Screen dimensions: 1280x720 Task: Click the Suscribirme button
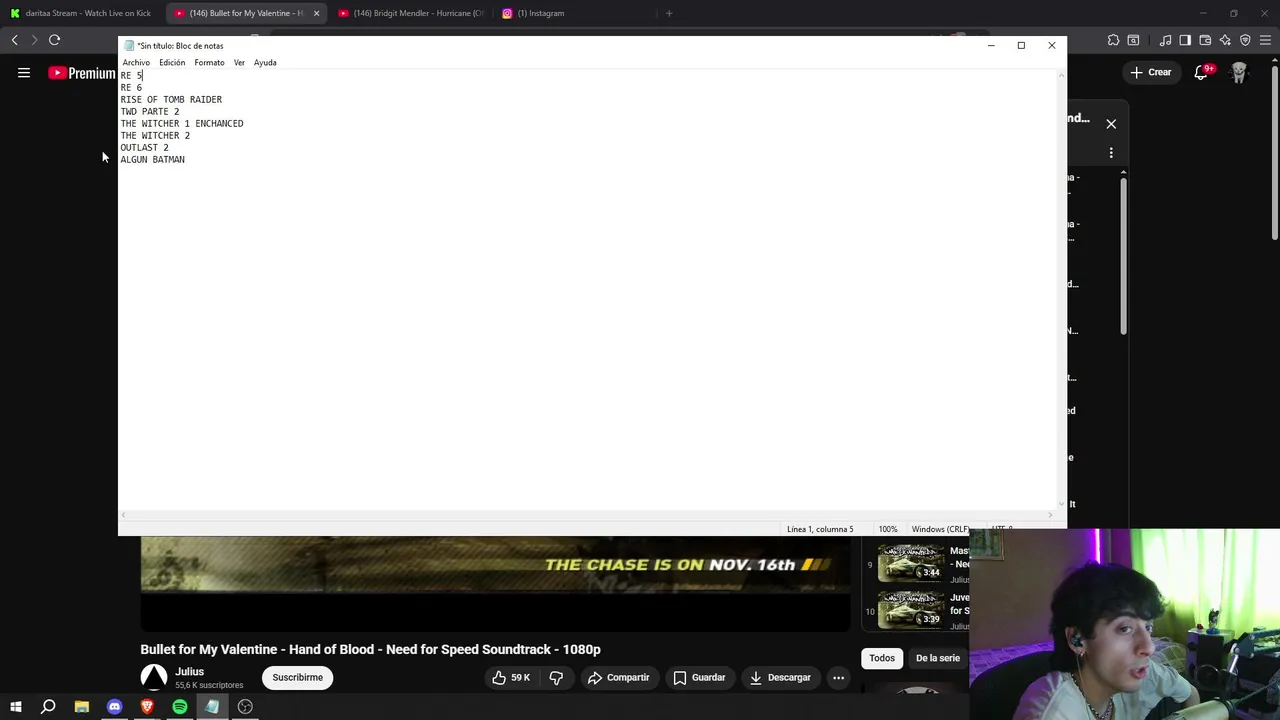(x=297, y=677)
